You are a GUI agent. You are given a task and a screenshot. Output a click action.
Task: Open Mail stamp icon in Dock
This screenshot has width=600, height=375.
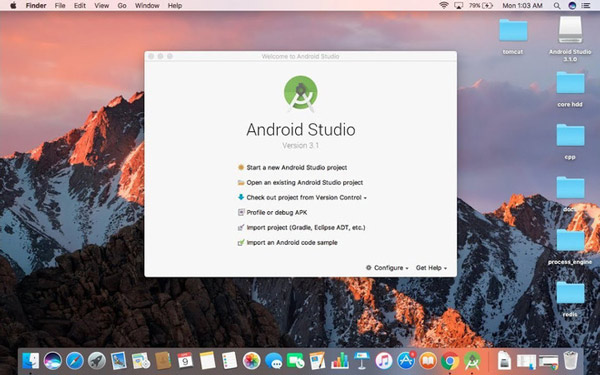pos(119,360)
